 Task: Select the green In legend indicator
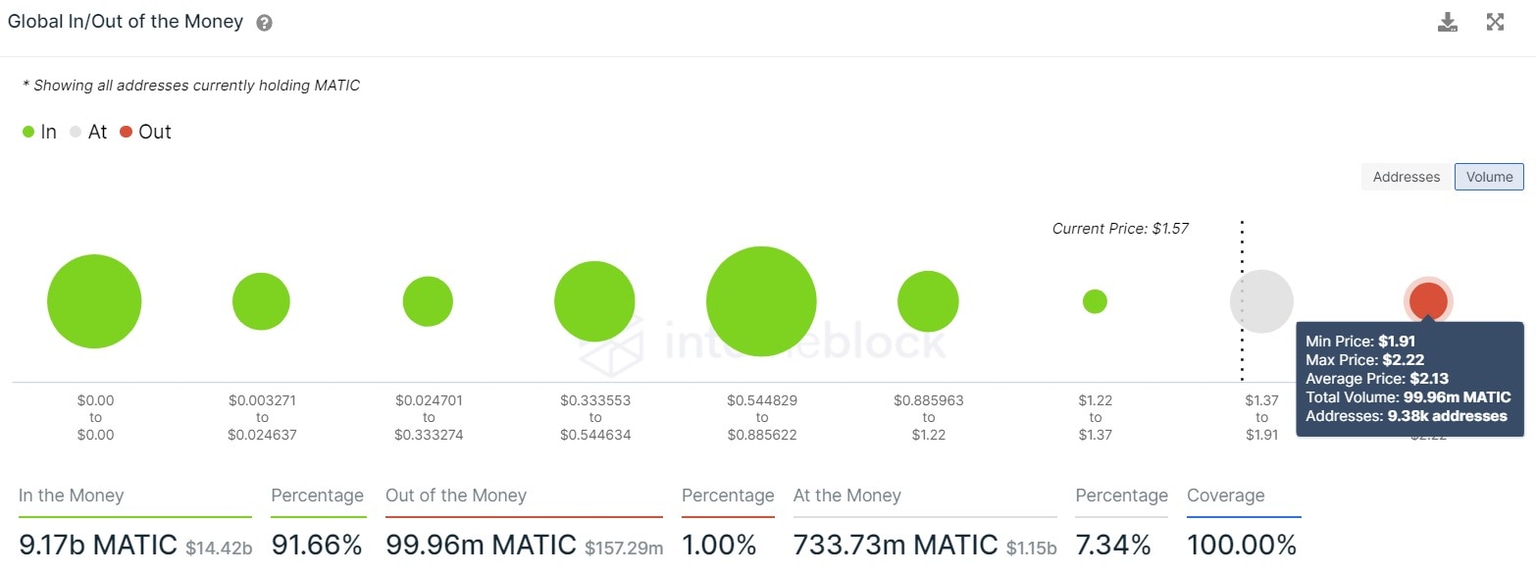27,131
